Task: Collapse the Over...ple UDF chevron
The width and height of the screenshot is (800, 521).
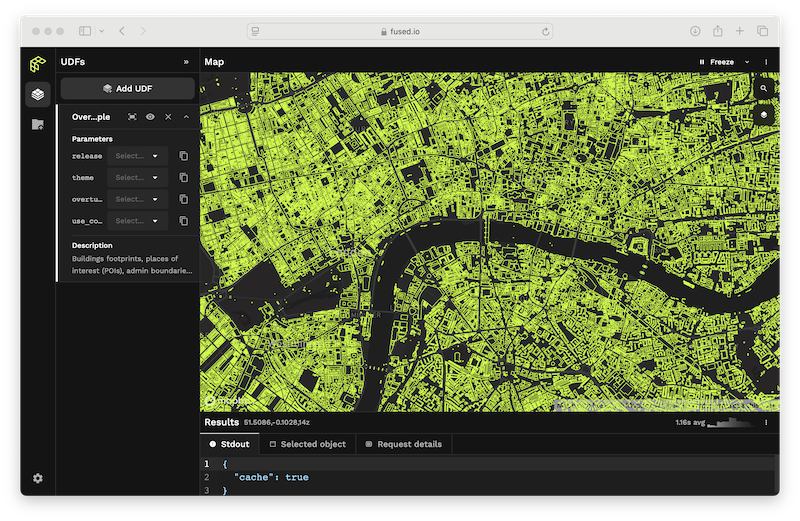Action: 186,117
